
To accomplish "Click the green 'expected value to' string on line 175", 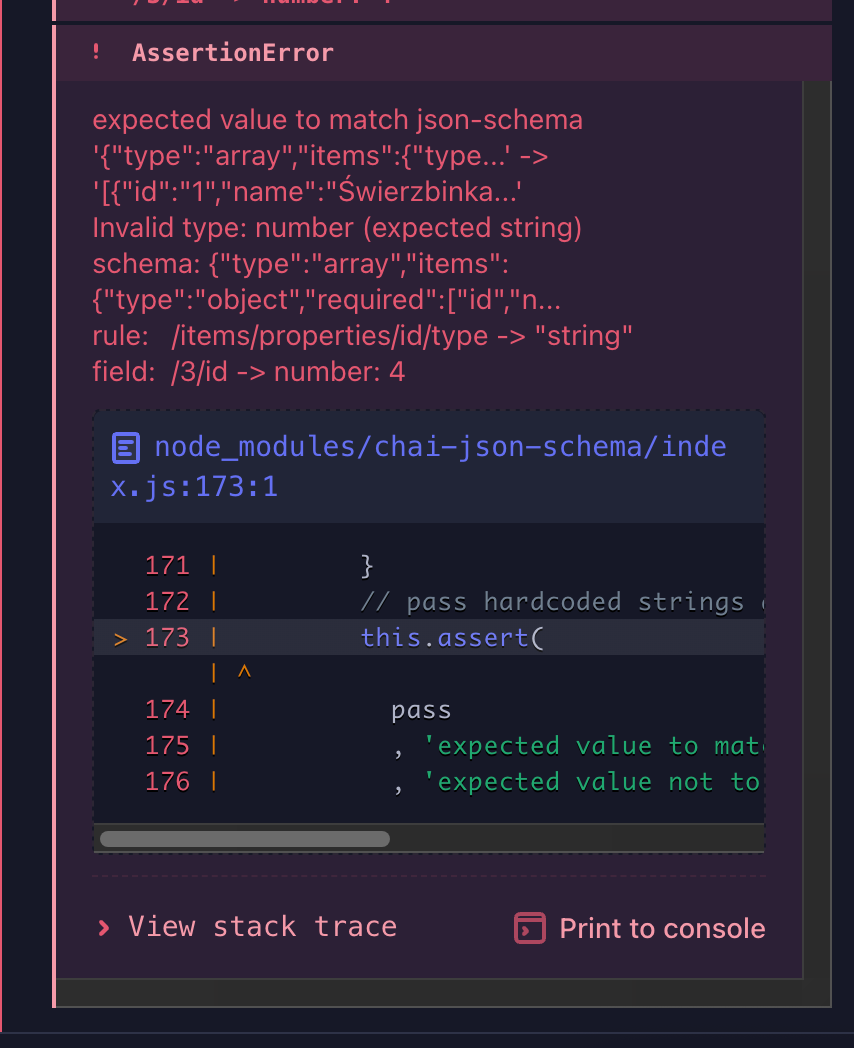I will (590, 746).
